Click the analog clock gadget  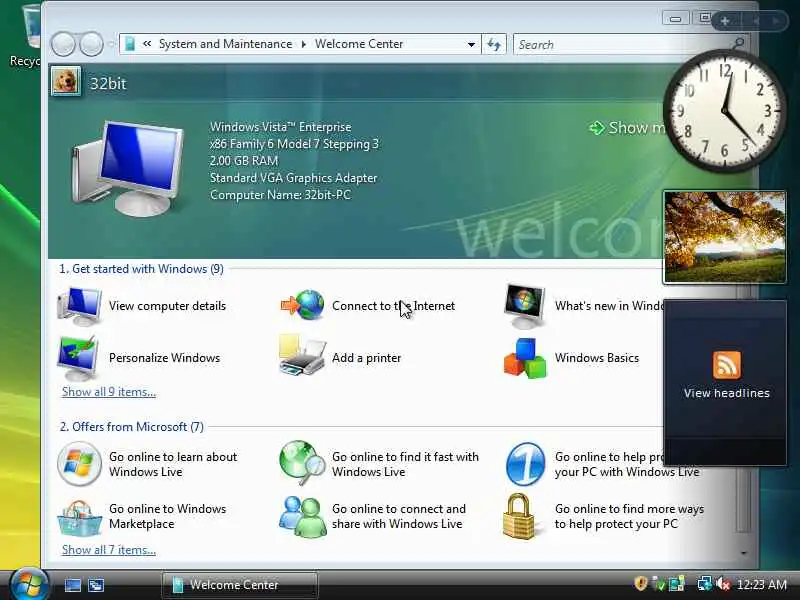pyautogui.click(x=724, y=111)
